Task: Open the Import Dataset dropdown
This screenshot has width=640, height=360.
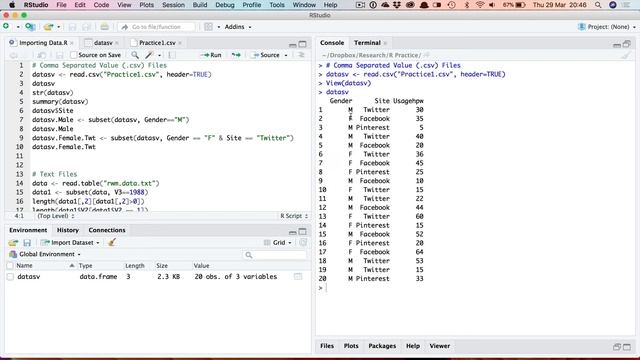Action: [70, 243]
